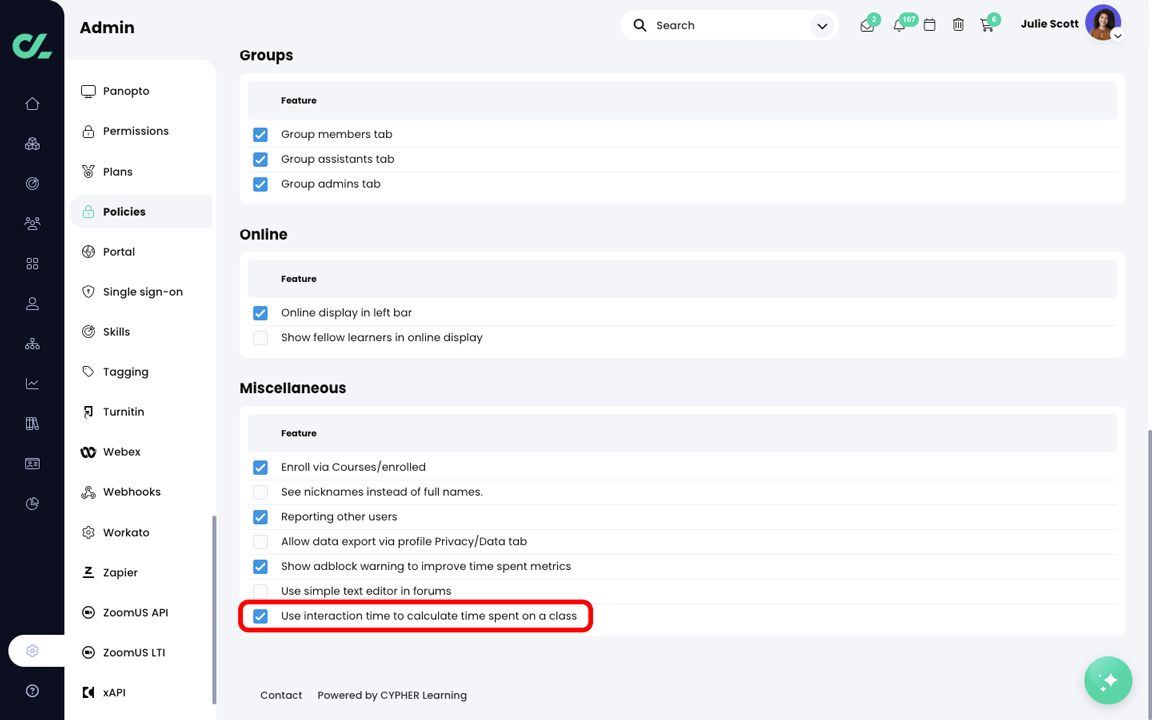1152x720 pixels.
Task: Click the CYPHER logo at top left
Action: coord(32,46)
